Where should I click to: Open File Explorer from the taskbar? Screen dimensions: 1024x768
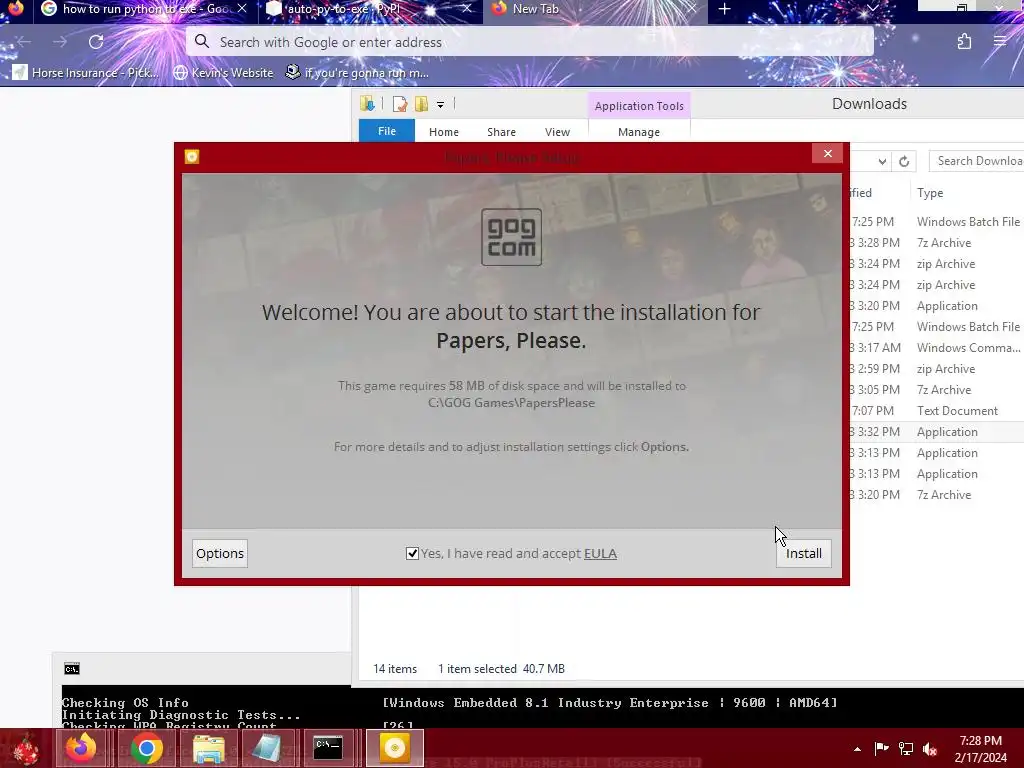(x=208, y=748)
